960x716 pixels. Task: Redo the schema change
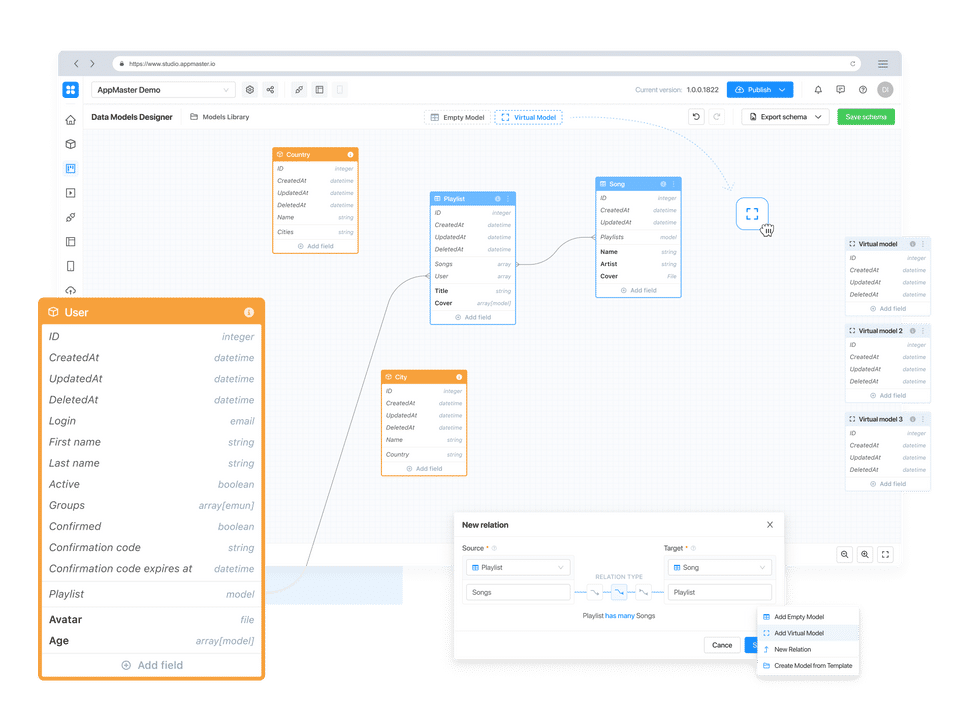pyautogui.click(x=716, y=116)
